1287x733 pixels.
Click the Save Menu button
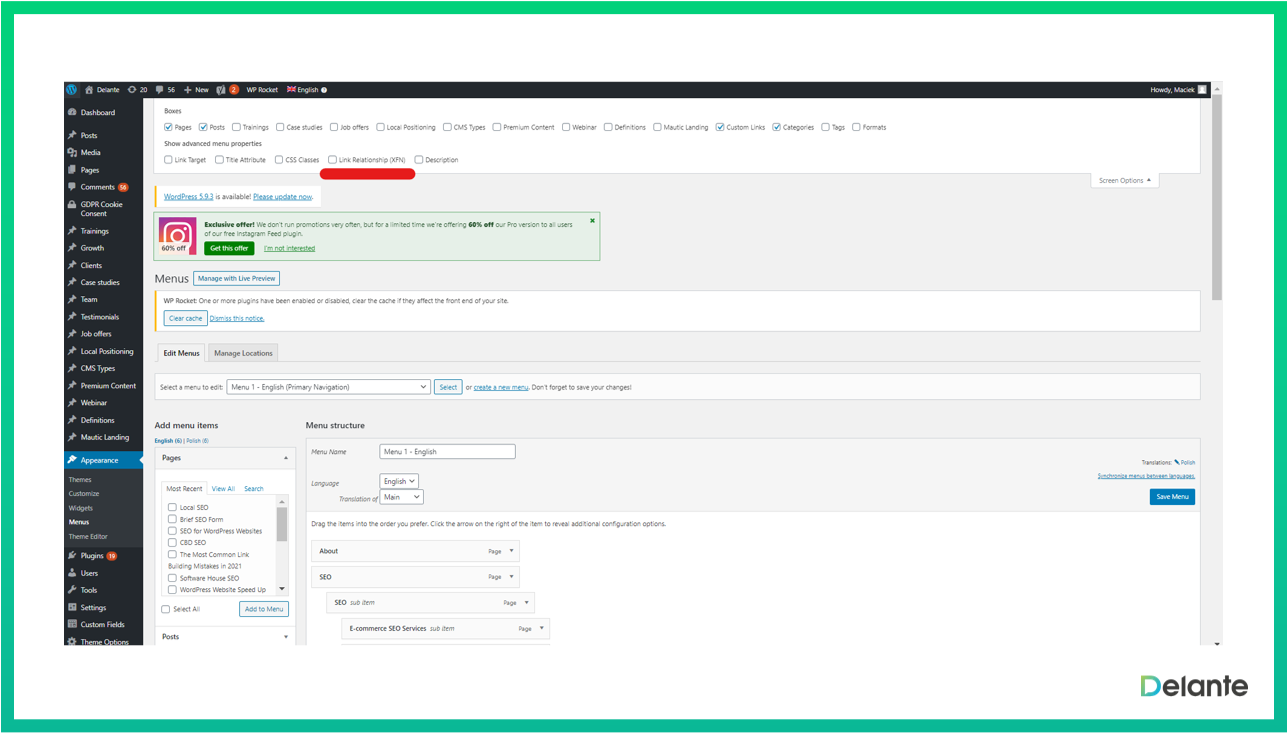[1172, 497]
